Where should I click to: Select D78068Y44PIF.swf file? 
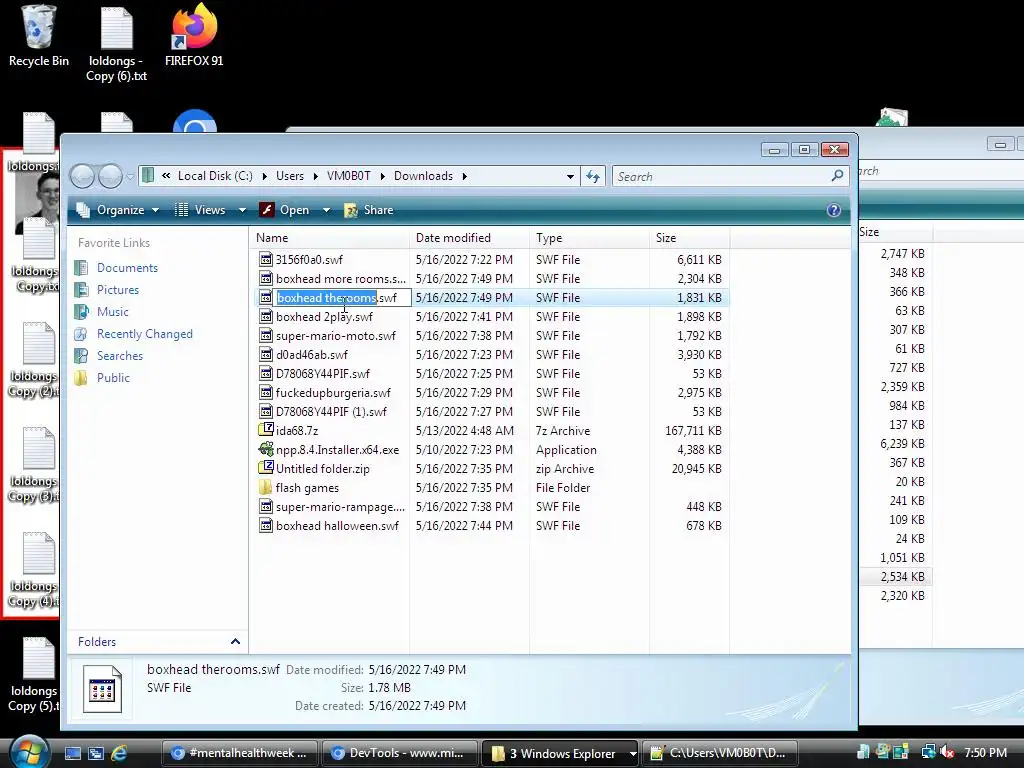[323, 374]
